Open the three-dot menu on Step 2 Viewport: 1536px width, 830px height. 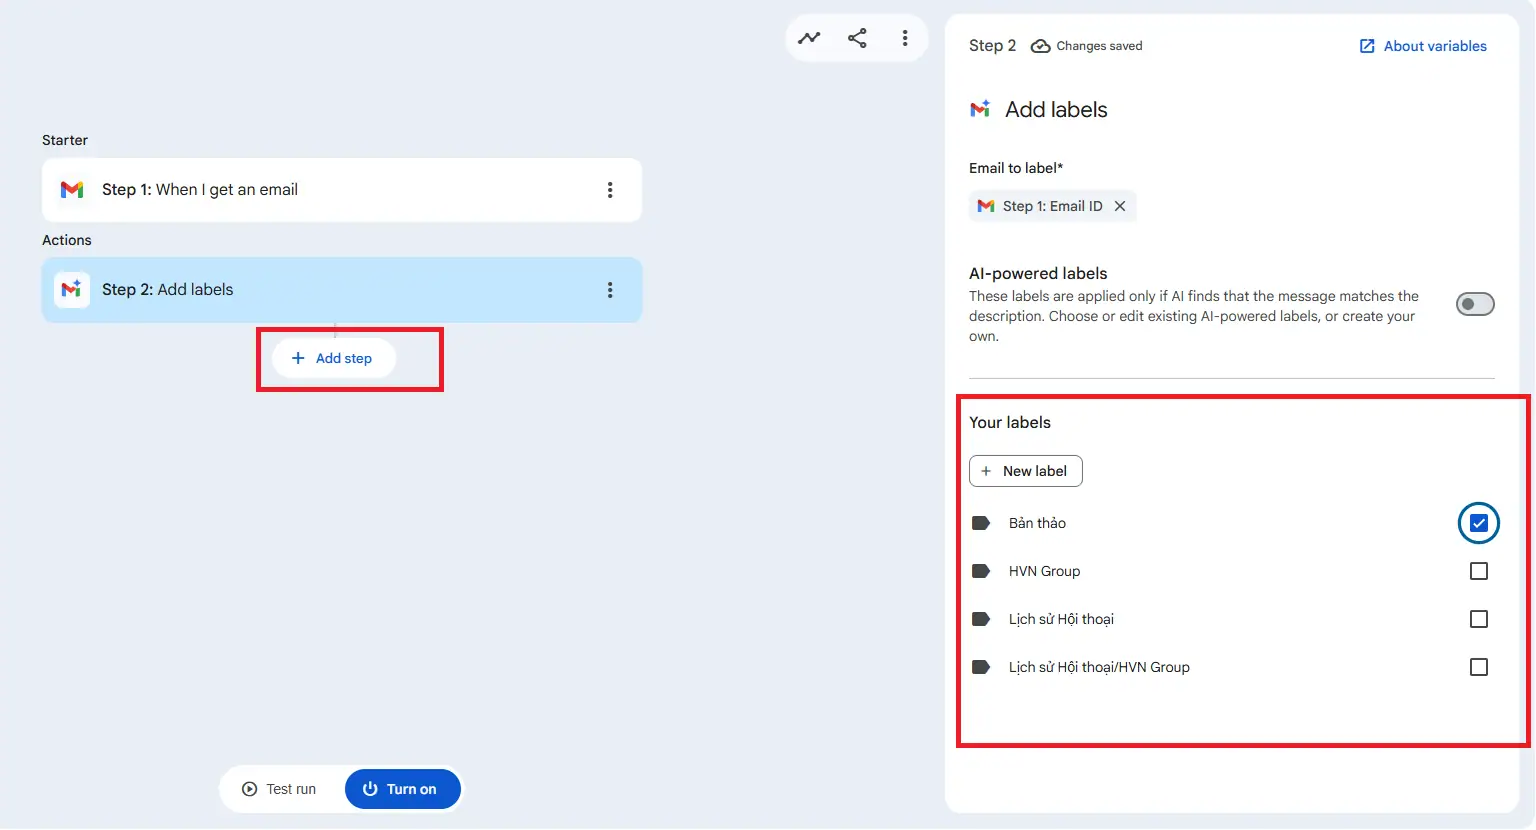610,289
